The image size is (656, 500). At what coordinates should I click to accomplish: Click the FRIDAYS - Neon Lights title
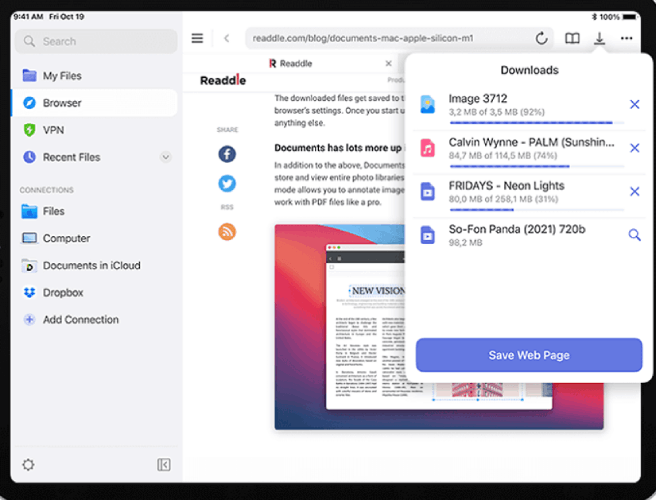pos(506,186)
